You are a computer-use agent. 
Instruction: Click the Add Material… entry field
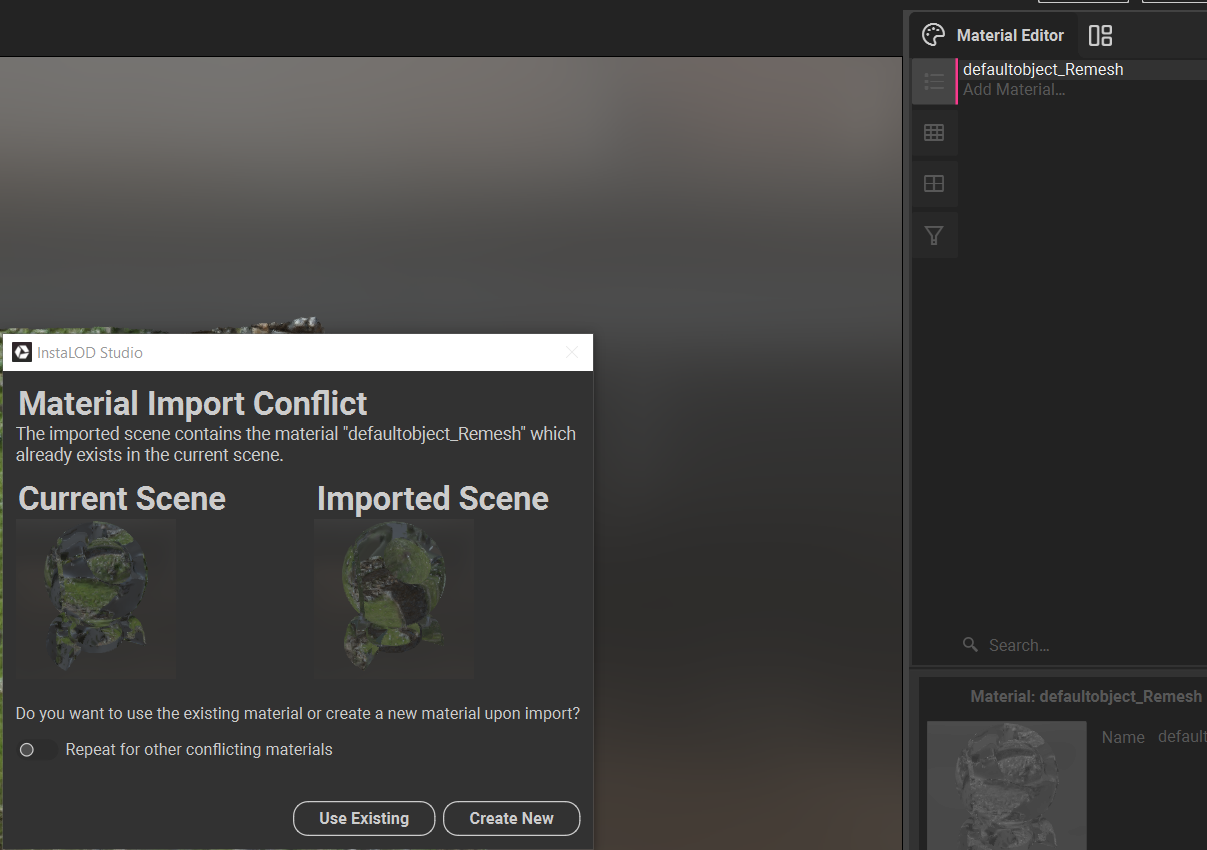click(x=1014, y=90)
